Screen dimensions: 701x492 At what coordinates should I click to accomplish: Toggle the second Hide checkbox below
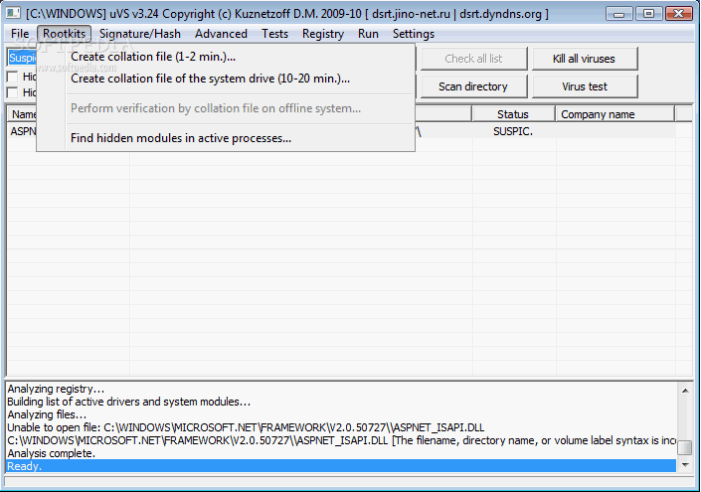13,92
